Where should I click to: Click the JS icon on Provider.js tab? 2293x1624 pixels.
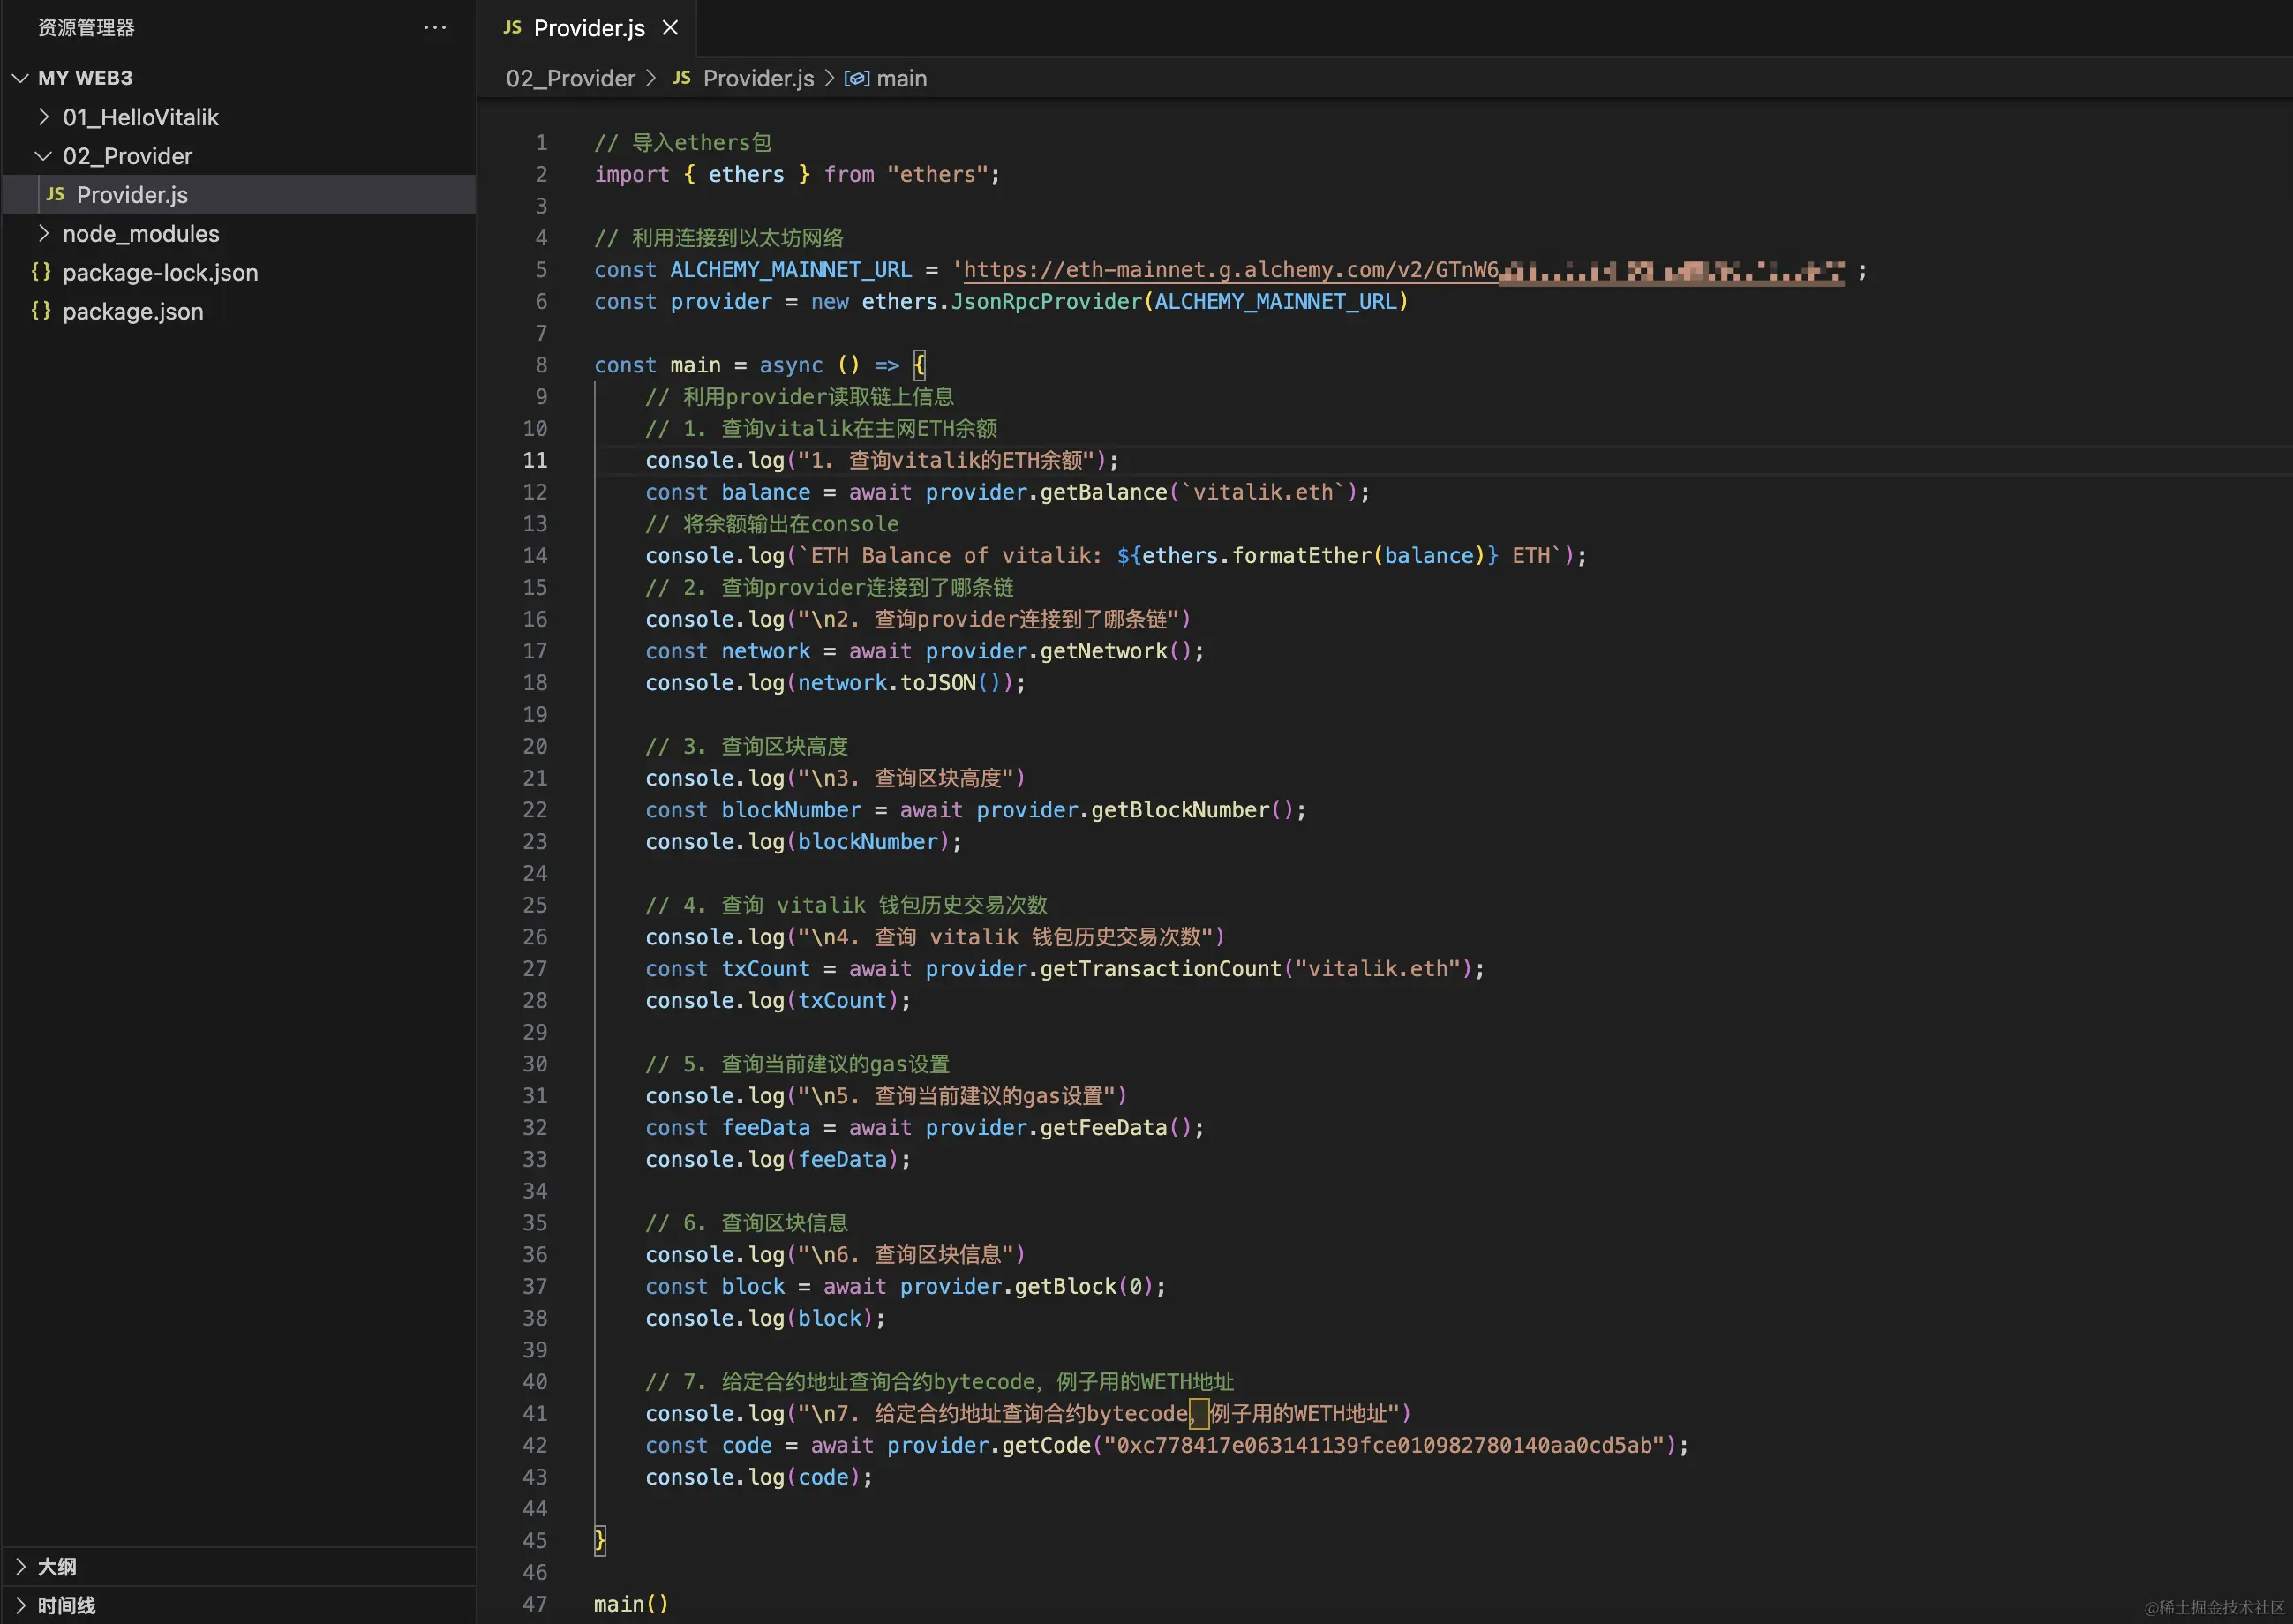point(512,28)
